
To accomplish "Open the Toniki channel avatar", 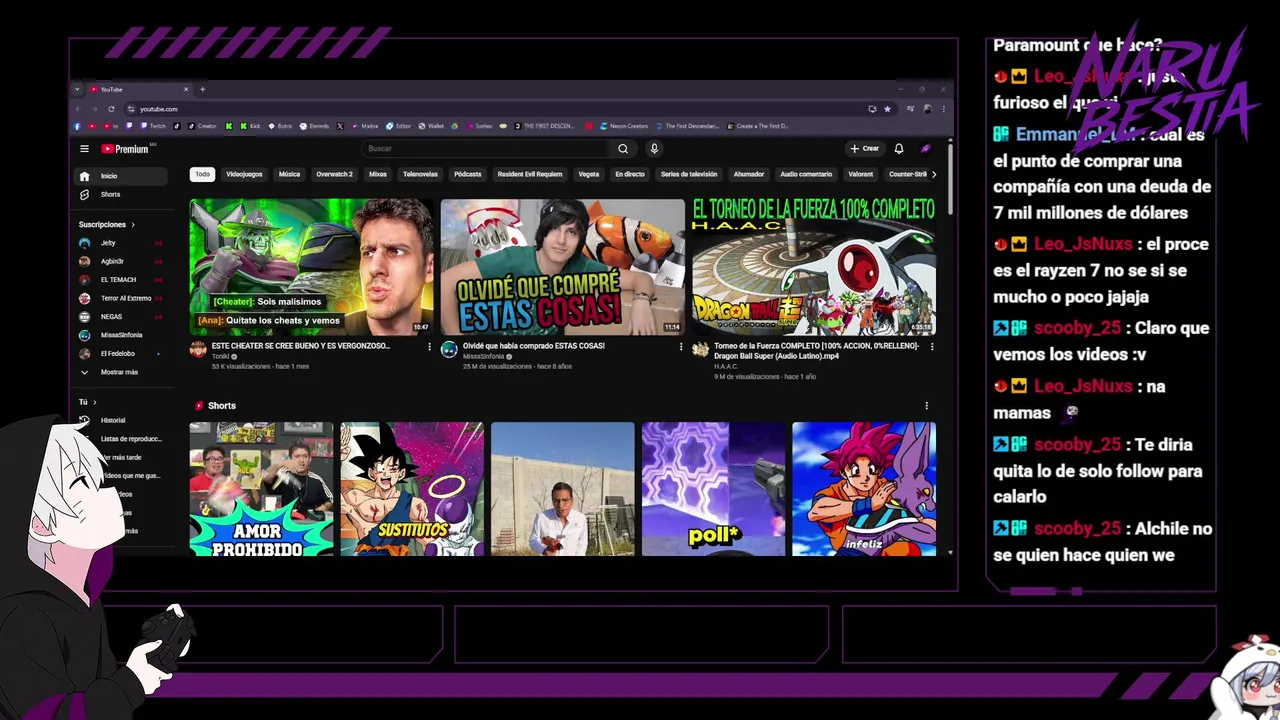I will [198, 349].
